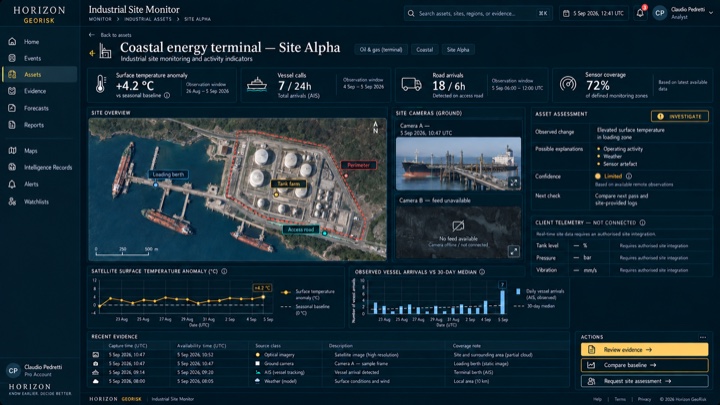Screen dimensions: 720x405
Task: Click the MONITOR breadcrumb
Action: tap(100, 19)
